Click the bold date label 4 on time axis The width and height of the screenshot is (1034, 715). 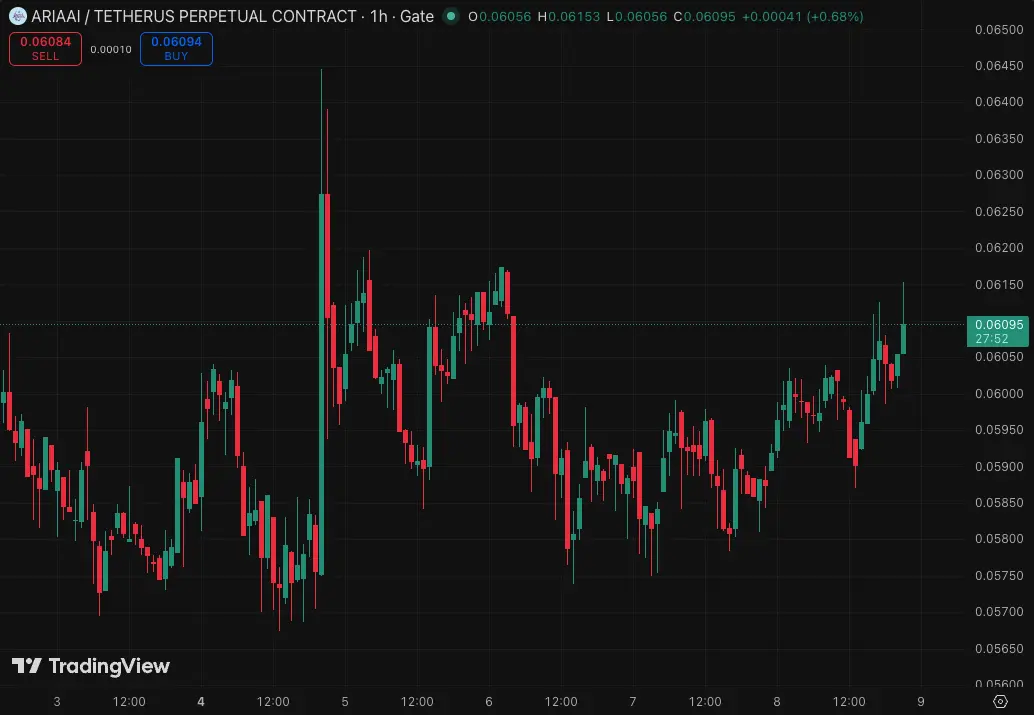(200, 702)
